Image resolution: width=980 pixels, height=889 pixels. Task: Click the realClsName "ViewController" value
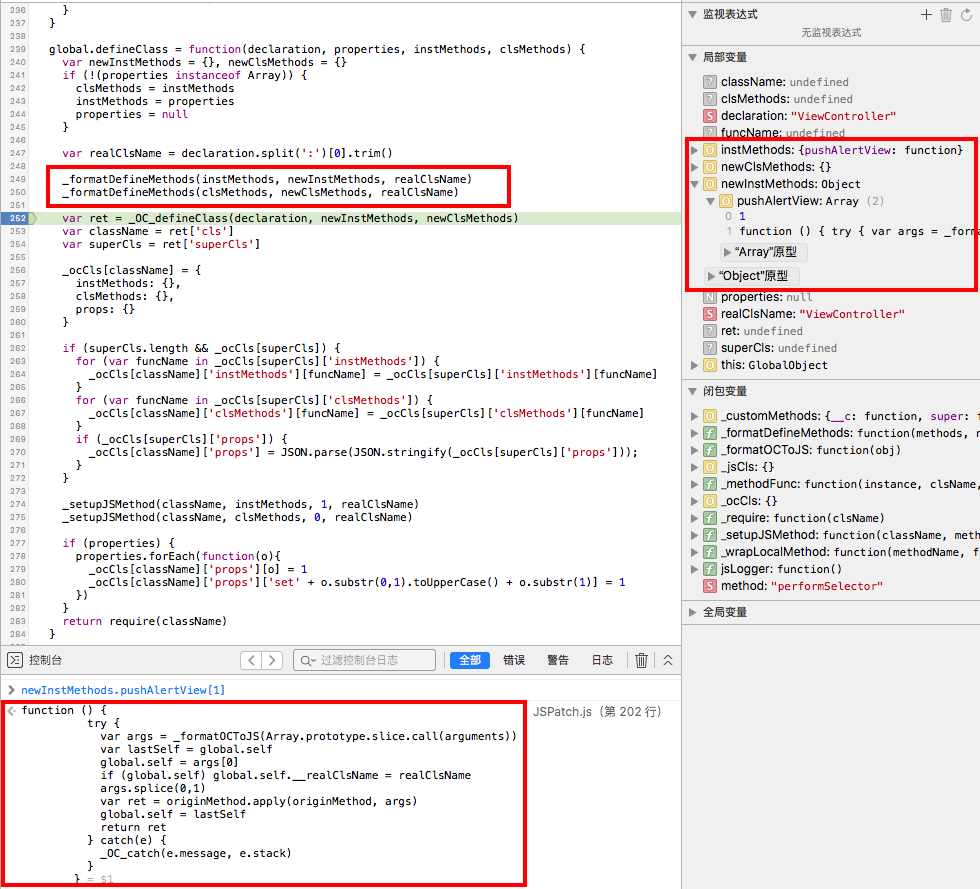[852, 314]
